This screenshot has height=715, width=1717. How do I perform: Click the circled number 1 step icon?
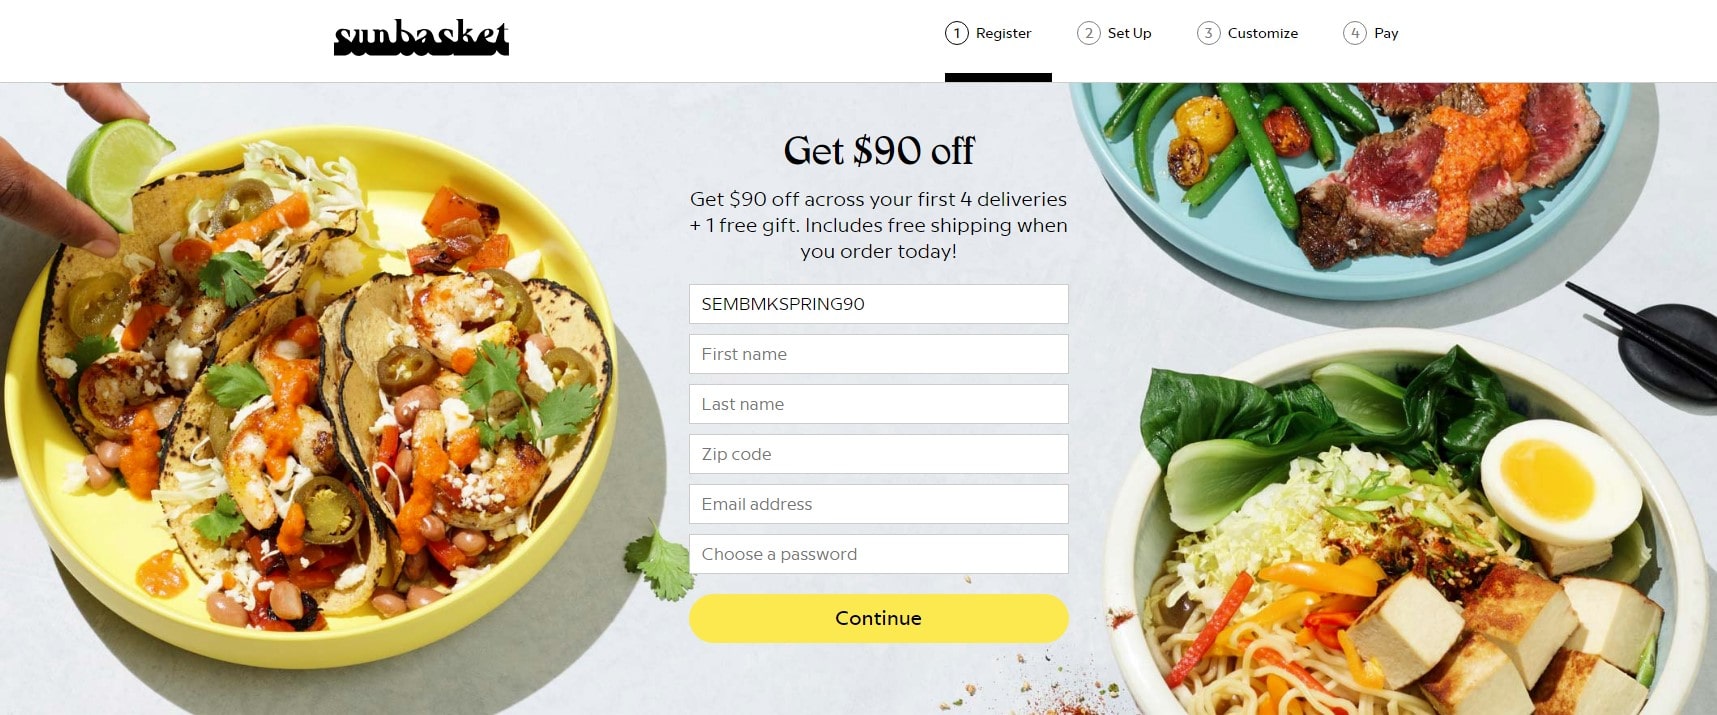956,33
